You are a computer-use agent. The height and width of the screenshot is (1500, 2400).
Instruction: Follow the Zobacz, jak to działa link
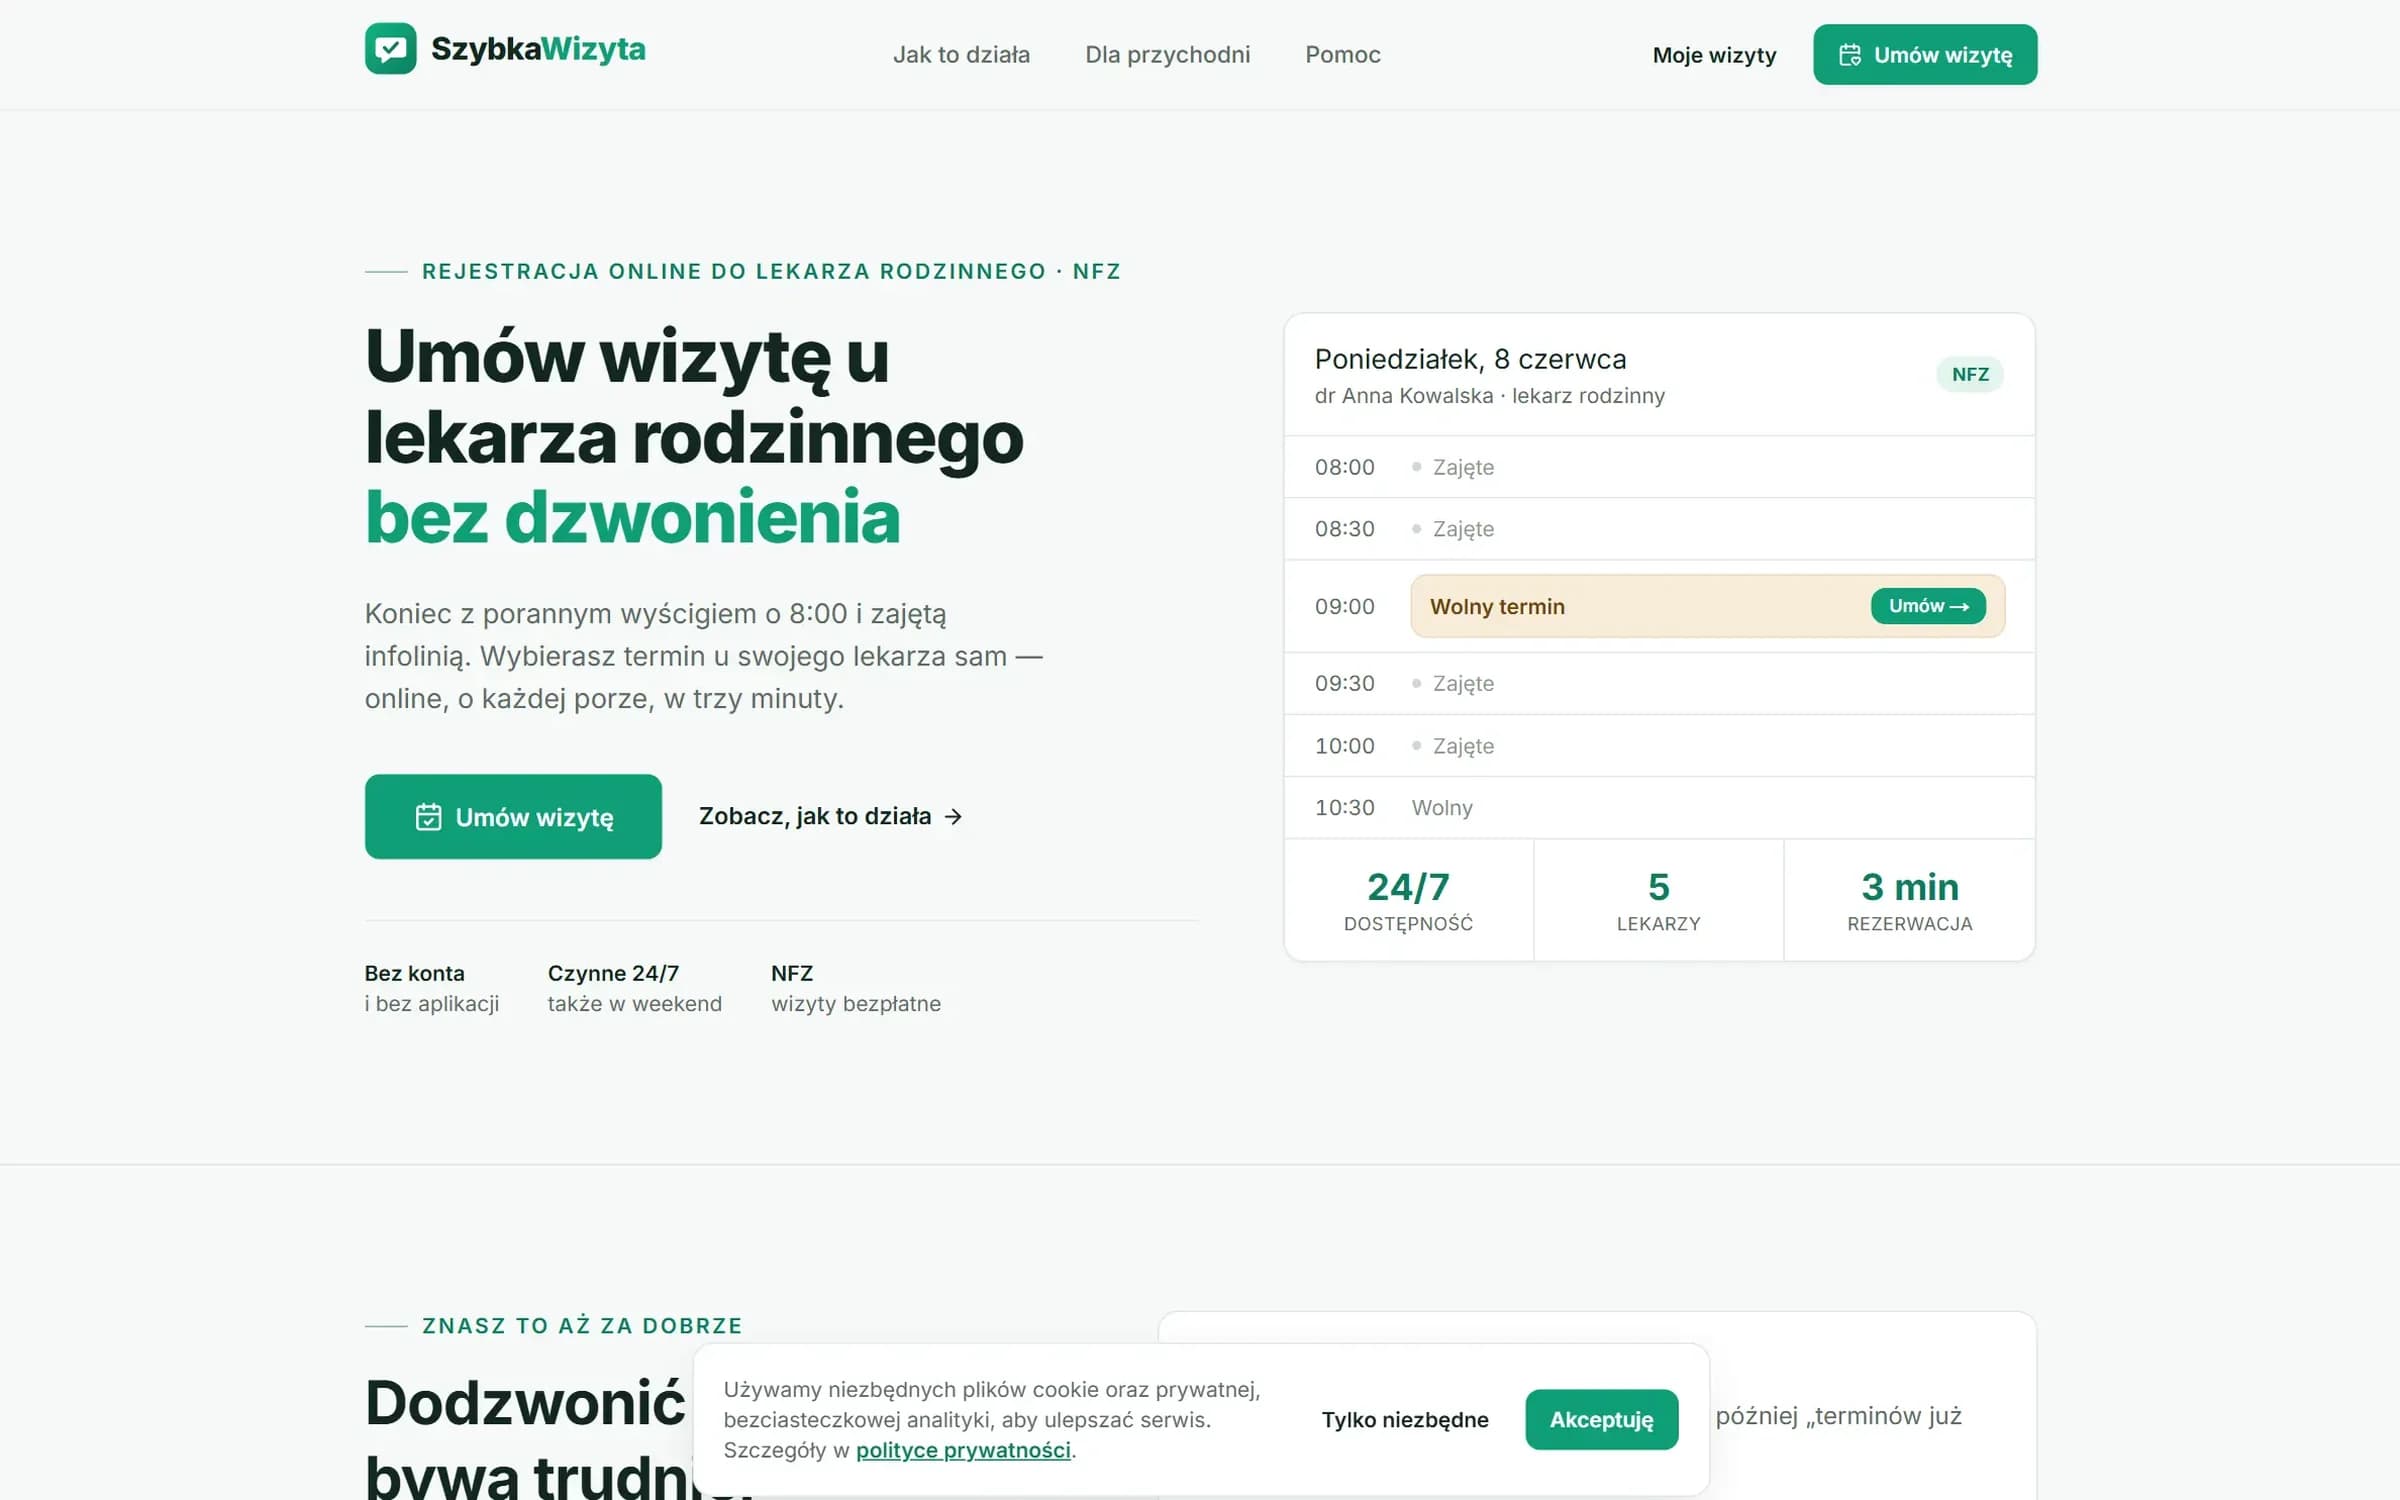830,816
